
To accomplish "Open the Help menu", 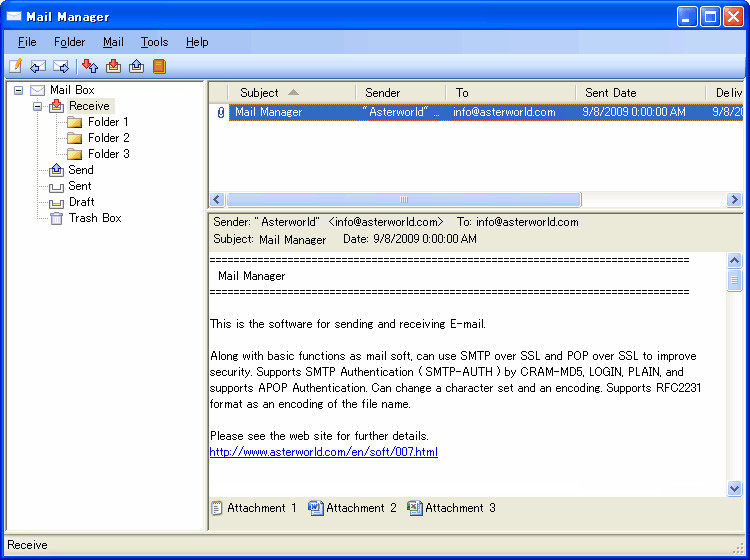I will (x=197, y=42).
